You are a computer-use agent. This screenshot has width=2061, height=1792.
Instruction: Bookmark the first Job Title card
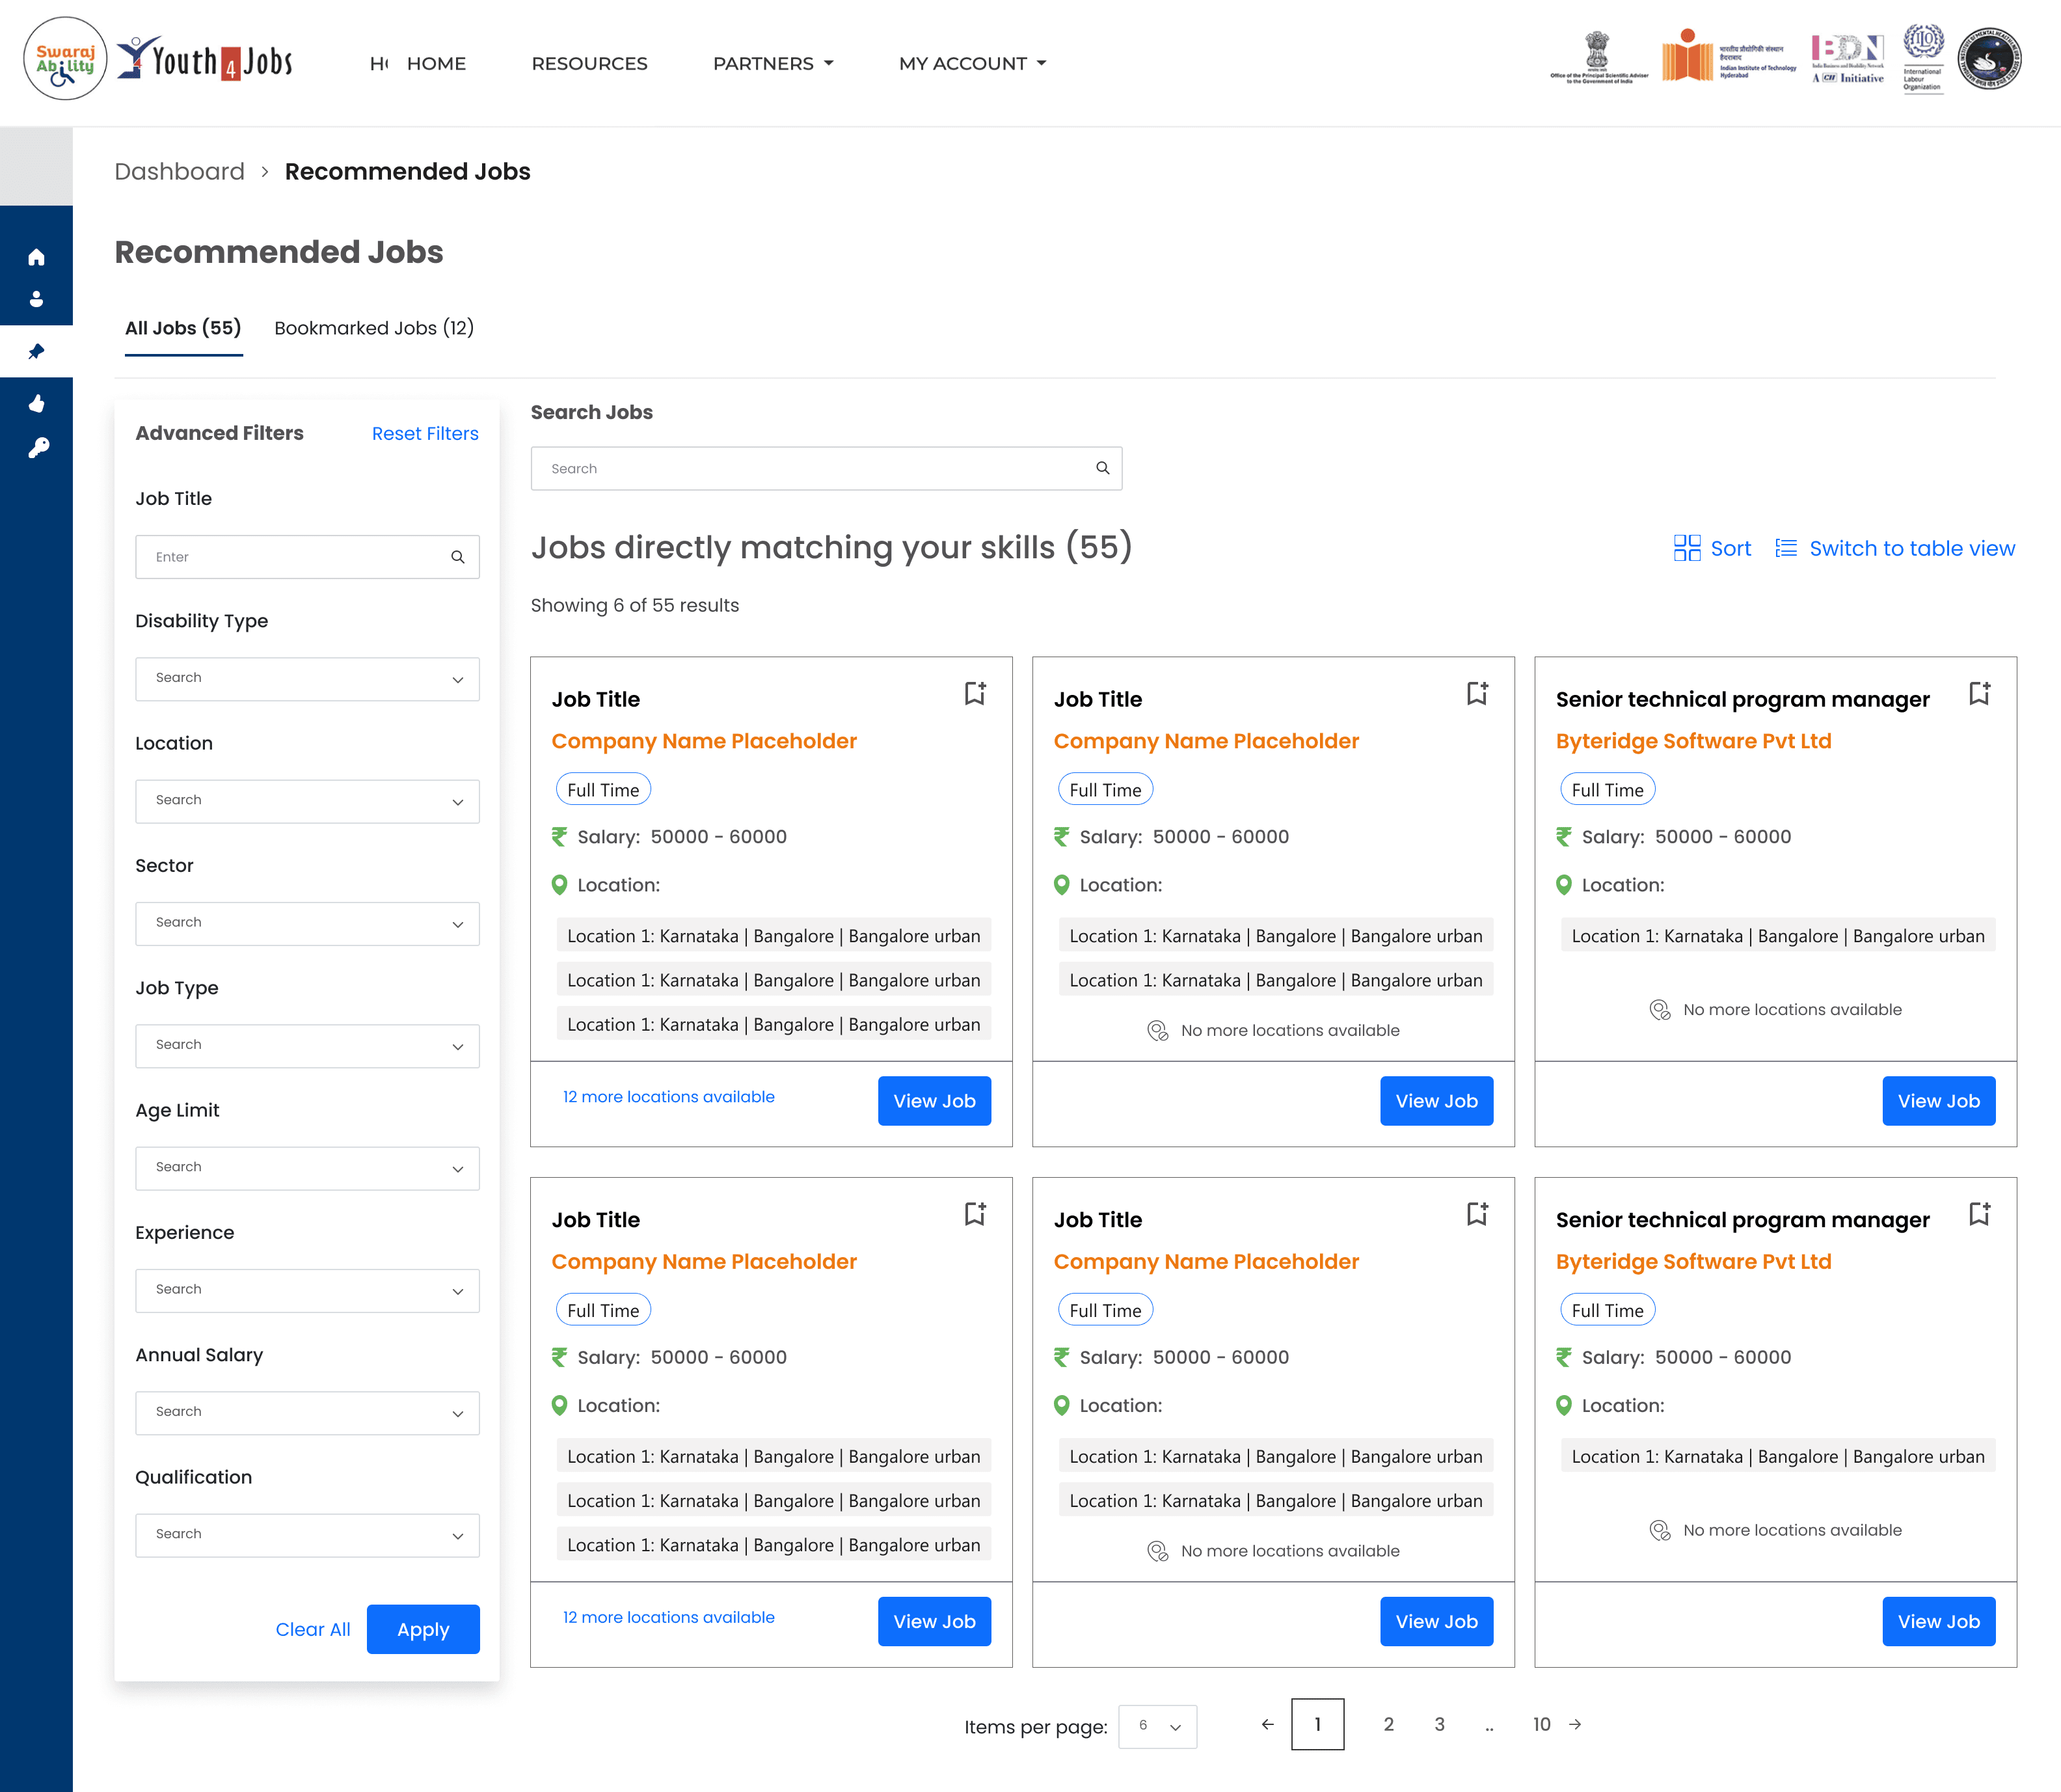[975, 693]
